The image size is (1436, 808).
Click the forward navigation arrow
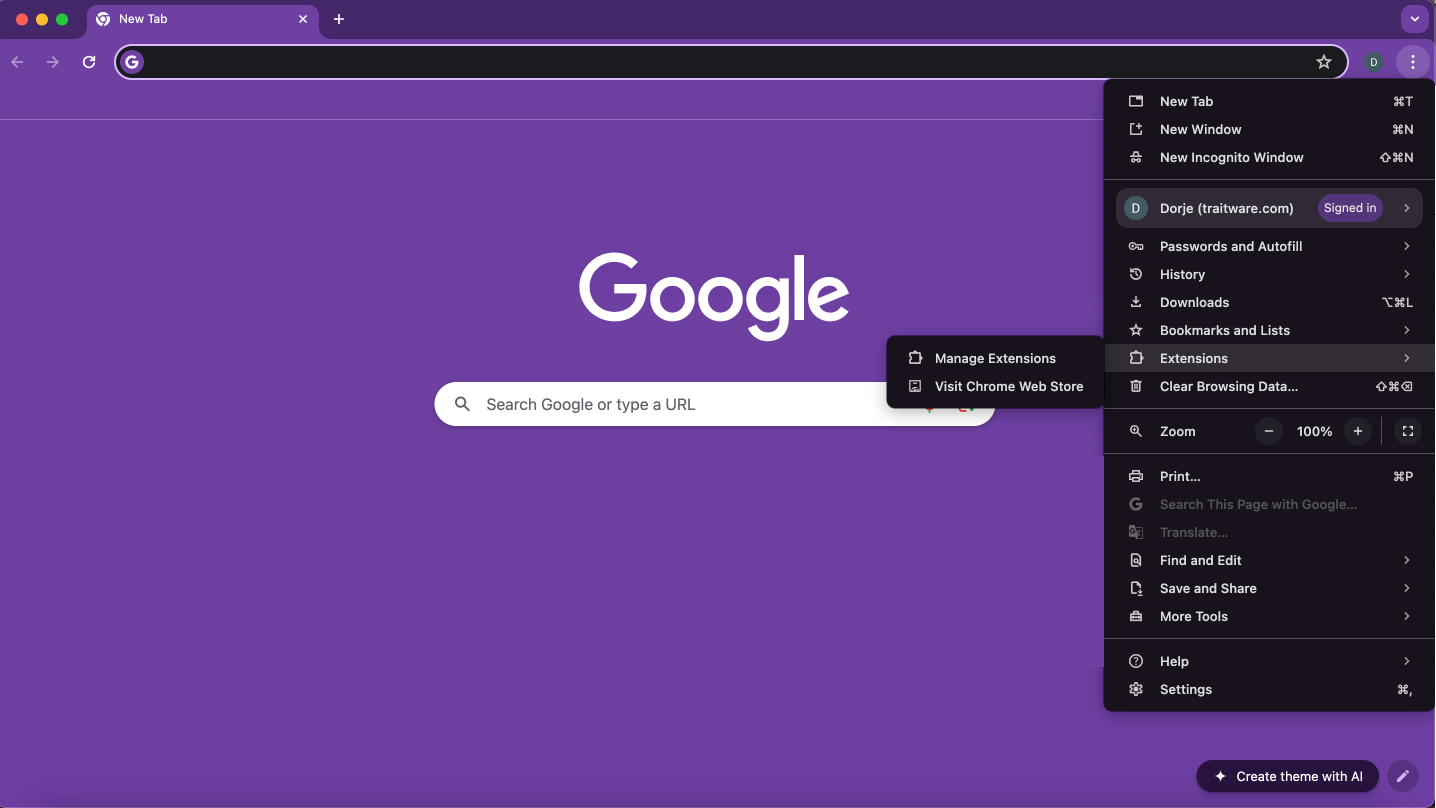(53, 62)
